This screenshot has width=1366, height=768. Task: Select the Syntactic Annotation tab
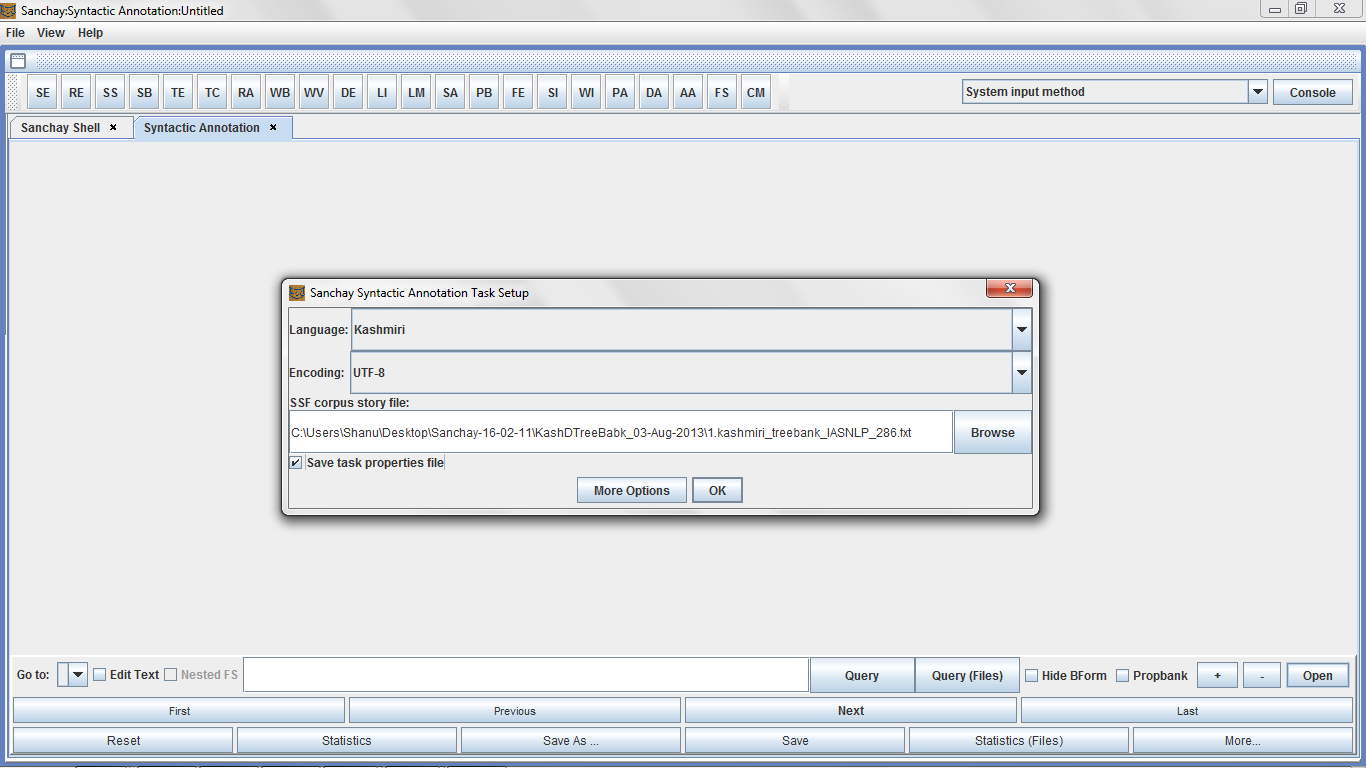202,128
